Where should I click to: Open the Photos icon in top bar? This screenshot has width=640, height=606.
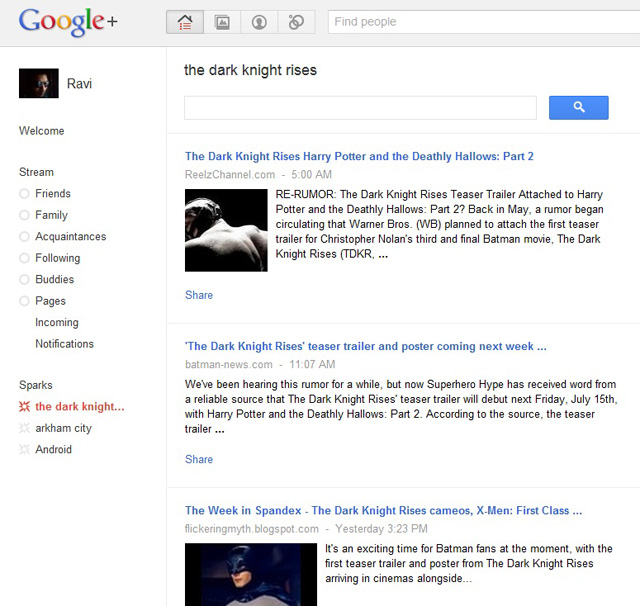coord(222,22)
